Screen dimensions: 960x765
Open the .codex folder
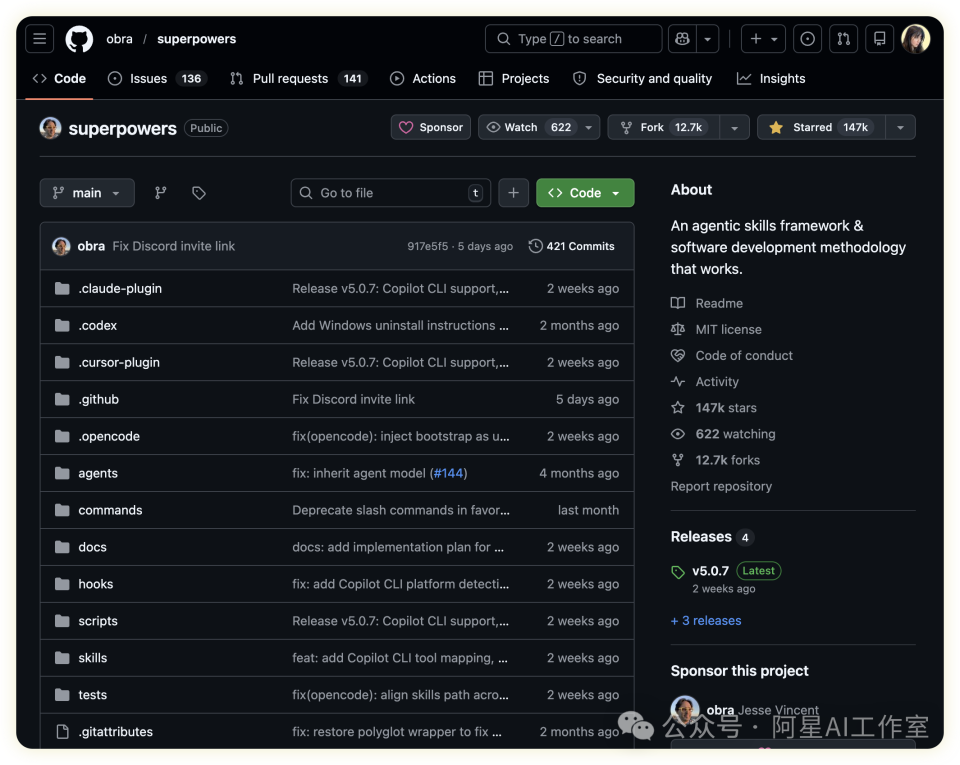(x=97, y=326)
